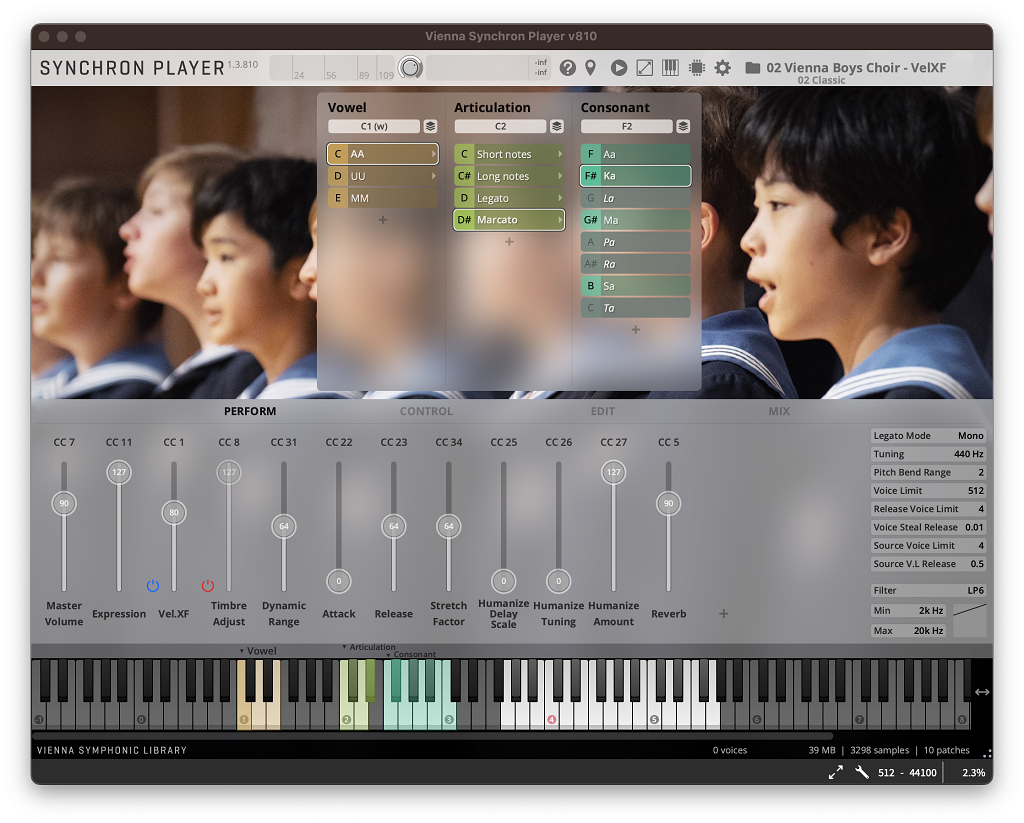The height and width of the screenshot is (823, 1024).
Task: Click the Articulation layers stack icon
Action: pos(556,126)
